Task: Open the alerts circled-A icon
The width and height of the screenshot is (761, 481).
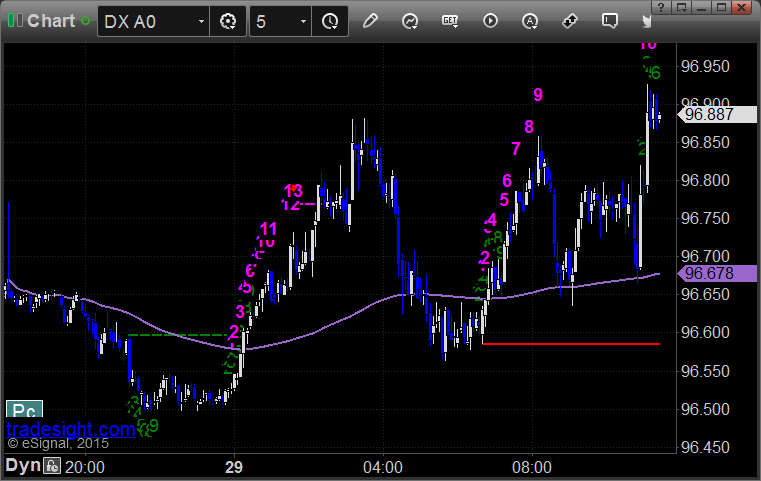Action: tap(530, 21)
